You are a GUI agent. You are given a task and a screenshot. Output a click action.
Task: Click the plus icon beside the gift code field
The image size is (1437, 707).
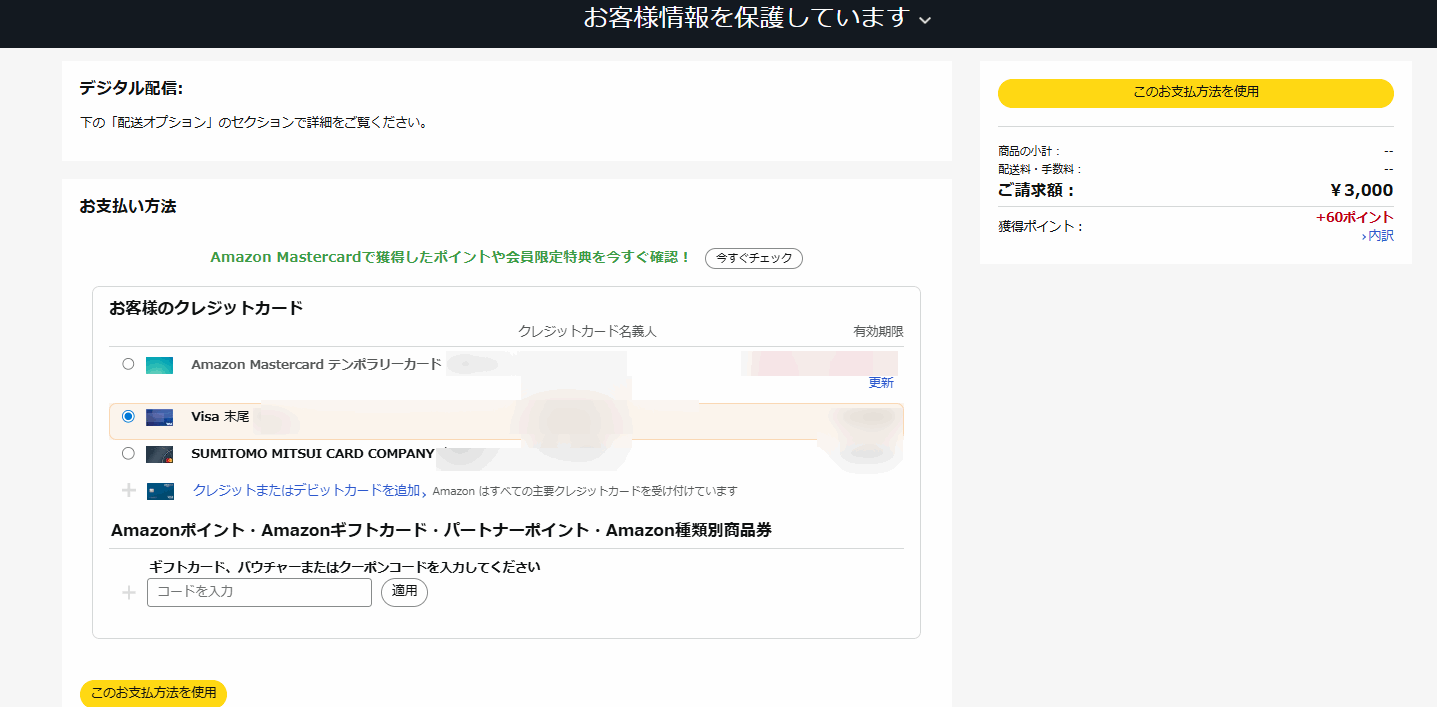tap(128, 593)
